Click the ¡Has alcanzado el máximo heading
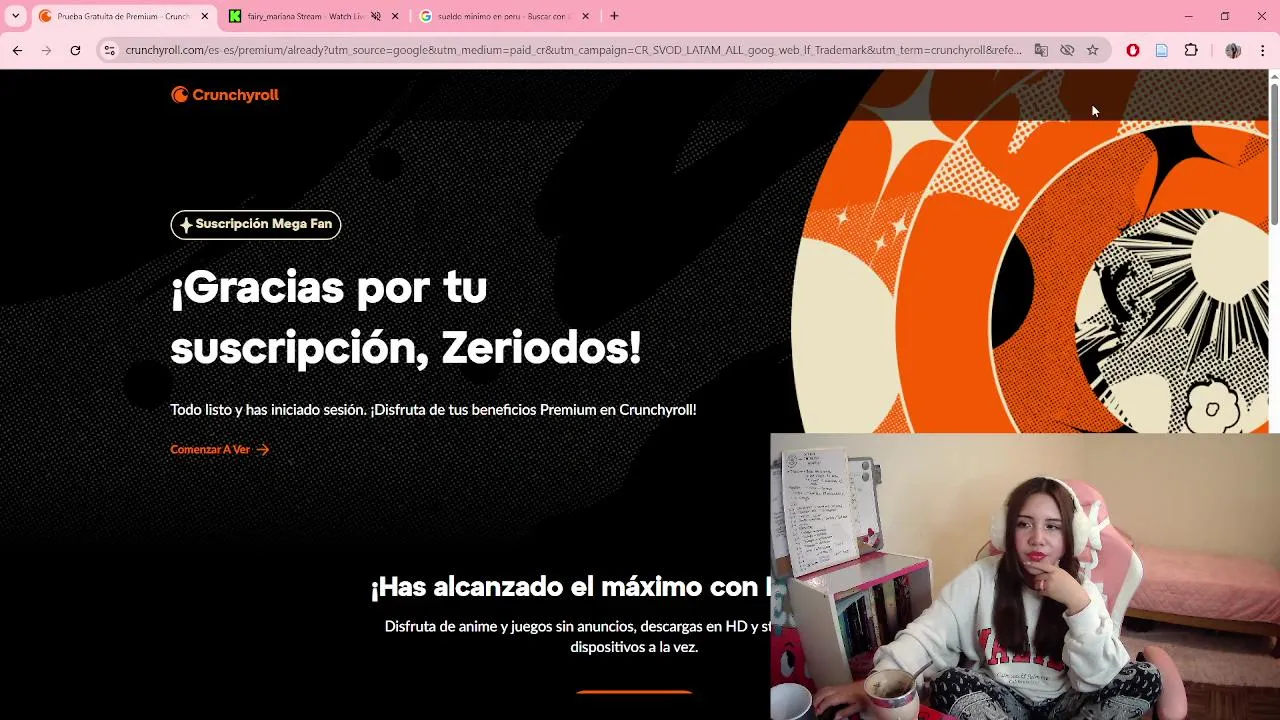The image size is (1280, 720). coord(570,587)
